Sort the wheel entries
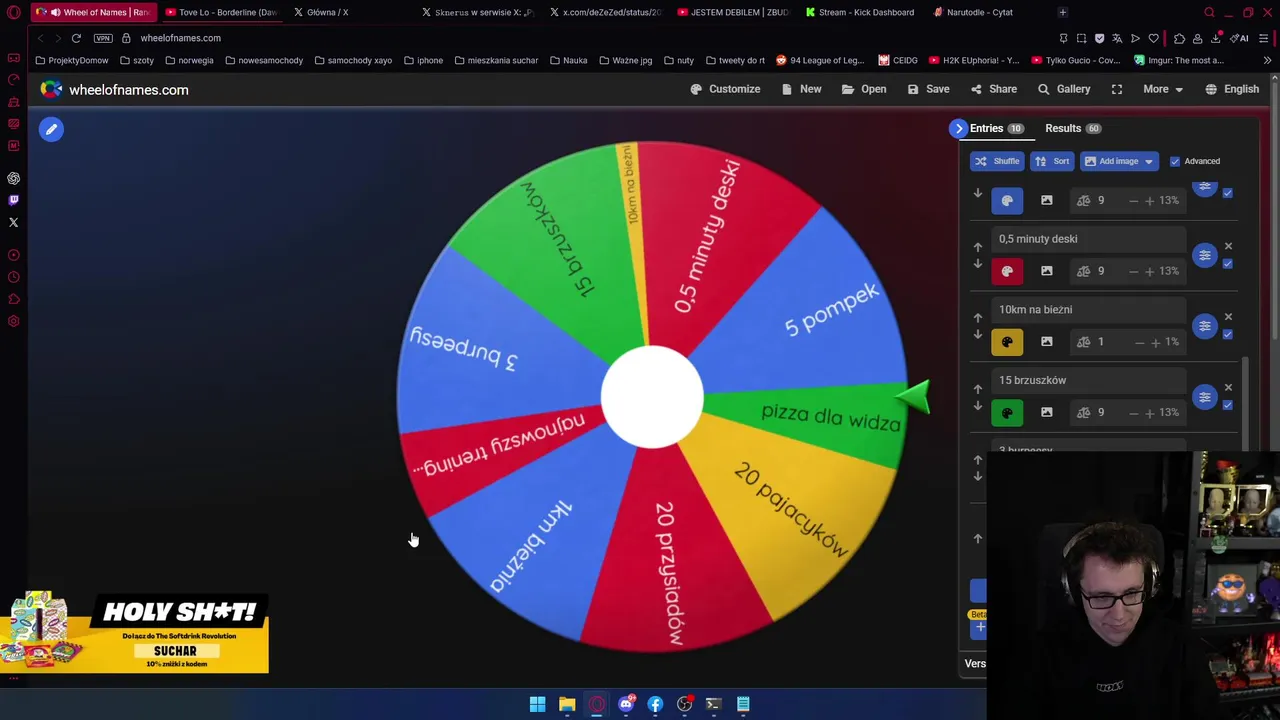1280x720 pixels. [x=1052, y=161]
